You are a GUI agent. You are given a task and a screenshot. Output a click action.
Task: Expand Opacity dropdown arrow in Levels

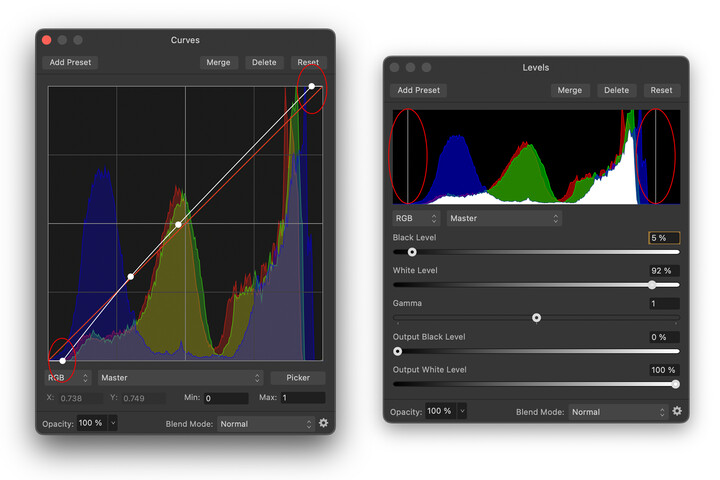[462, 411]
